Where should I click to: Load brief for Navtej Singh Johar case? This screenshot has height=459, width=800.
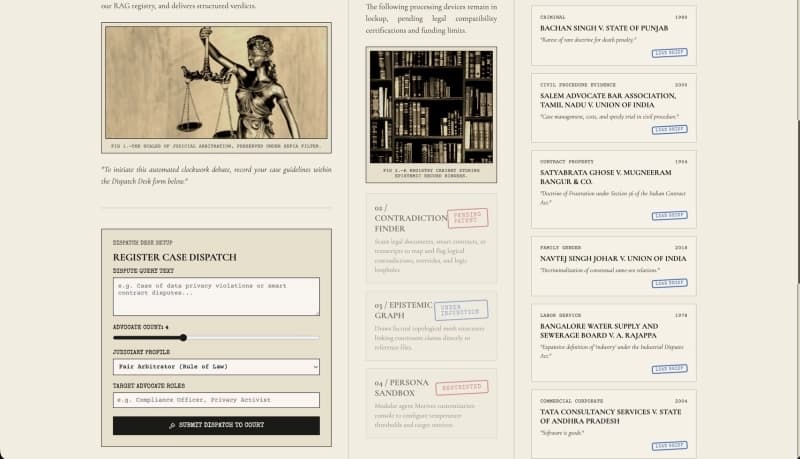(669, 283)
